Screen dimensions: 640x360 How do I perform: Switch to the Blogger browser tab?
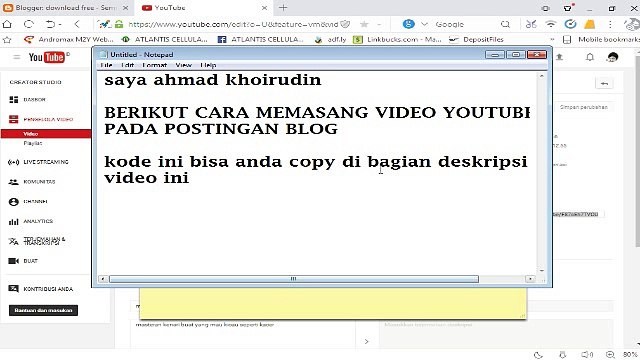(x=65, y=8)
